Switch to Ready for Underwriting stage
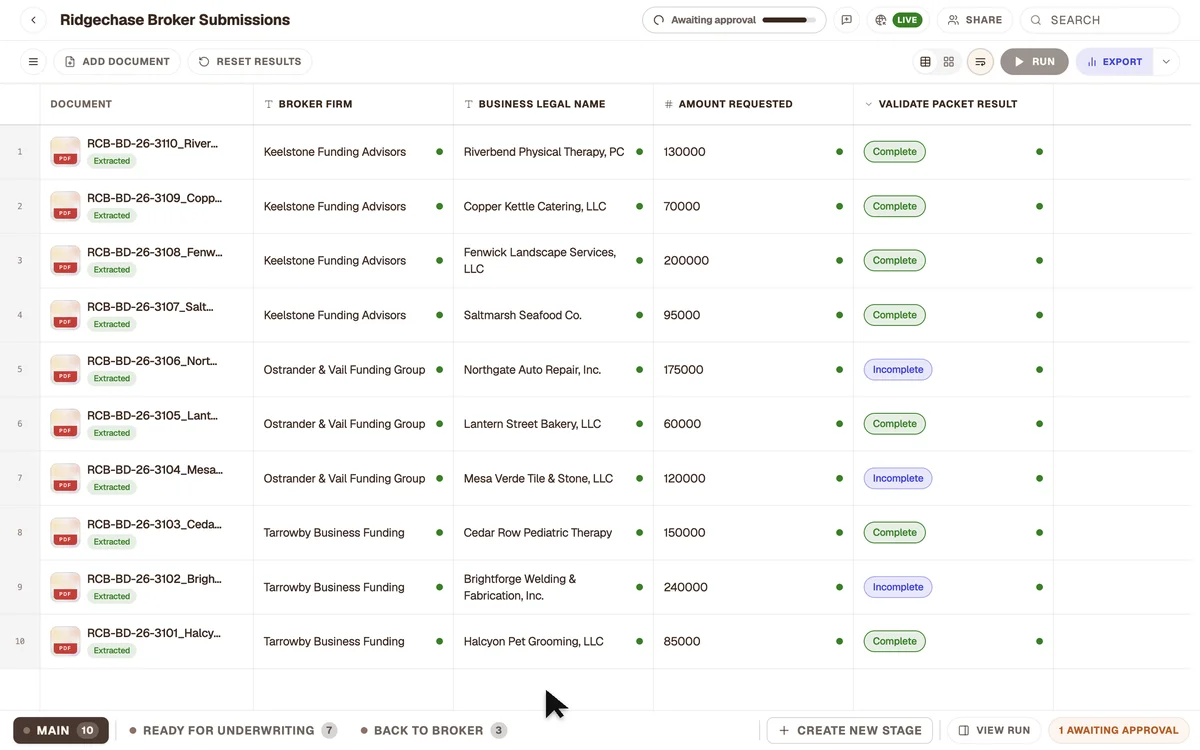The height and width of the screenshot is (750, 1200). point(233,731)
